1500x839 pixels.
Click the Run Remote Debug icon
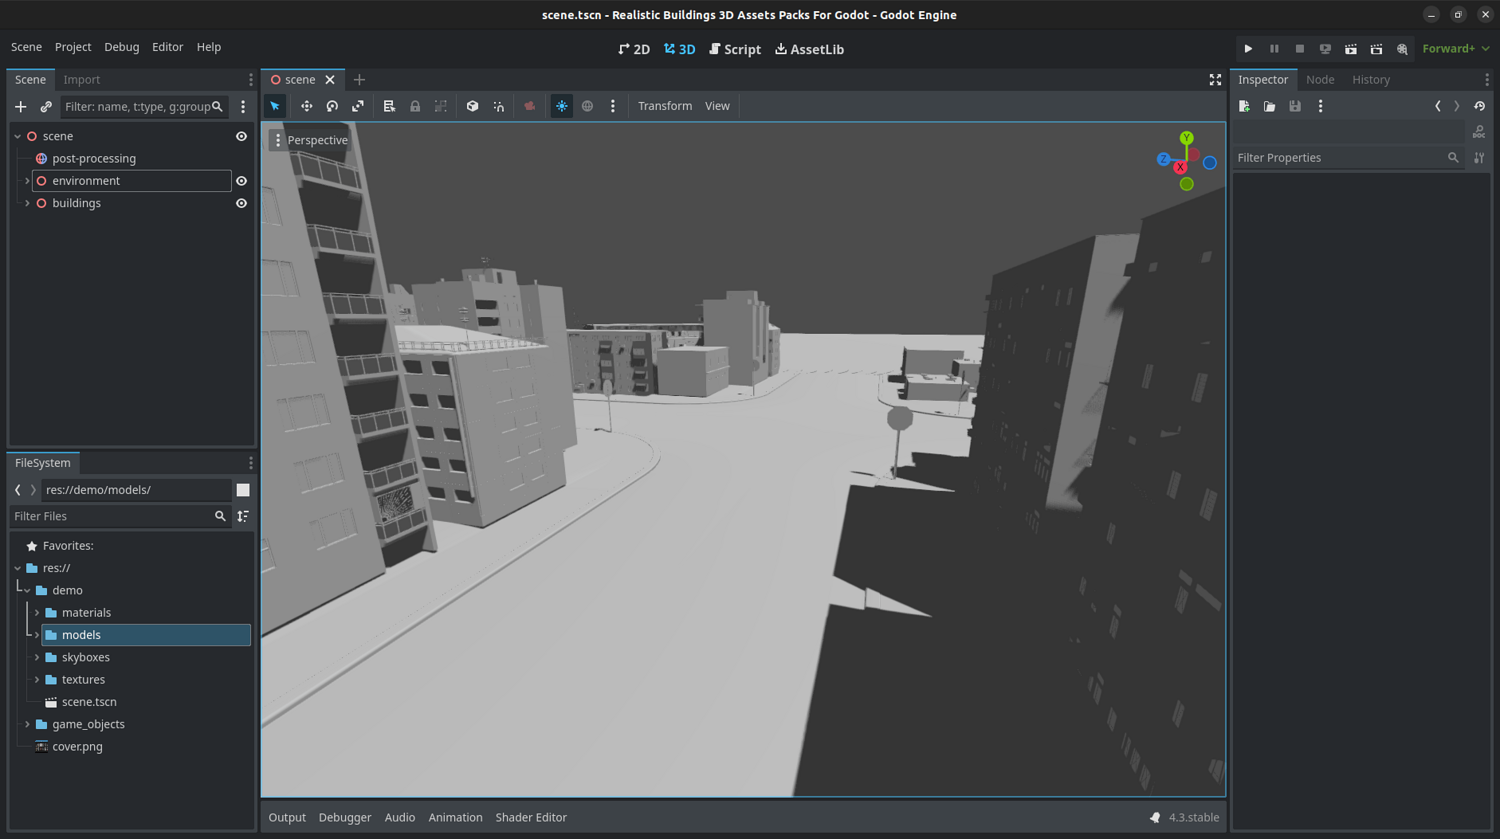pos(1325,49)
